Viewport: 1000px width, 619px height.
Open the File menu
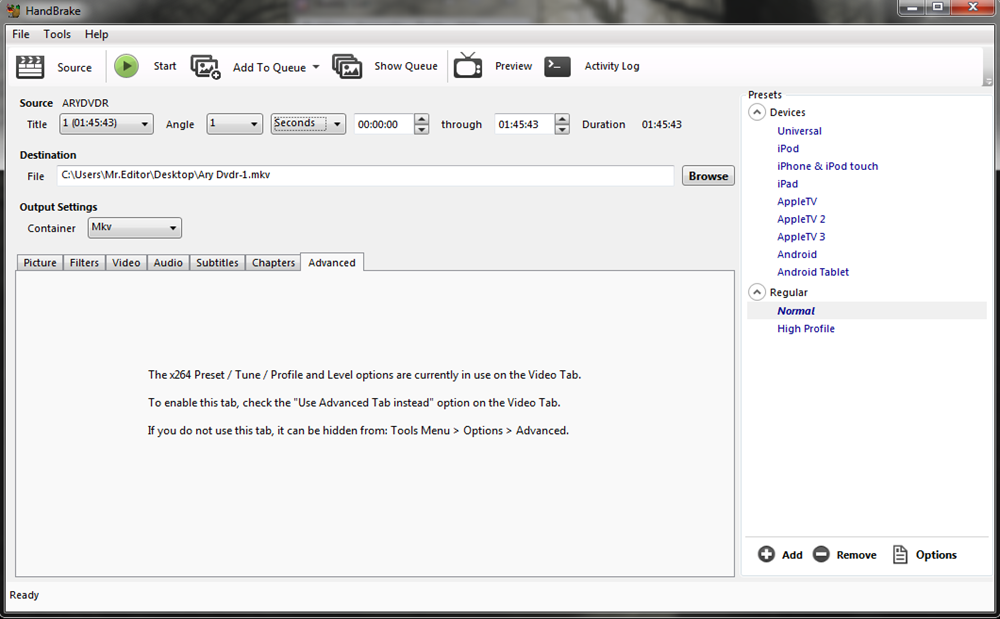tap(21, 34)
